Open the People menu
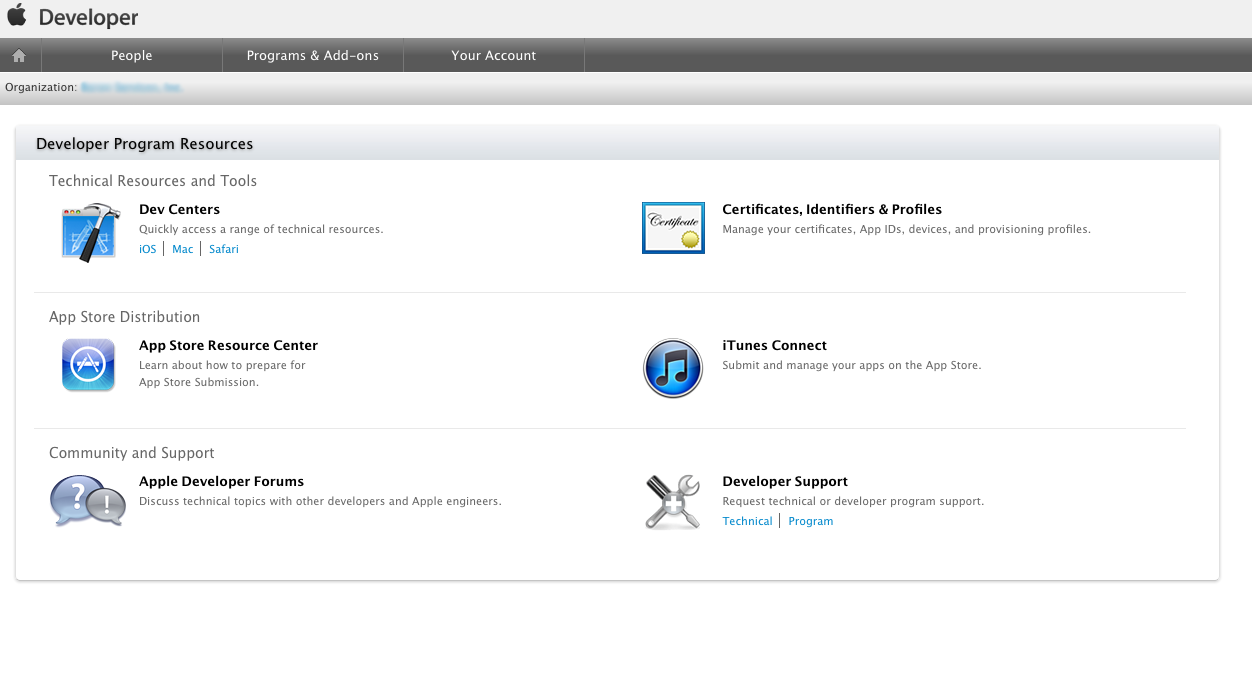1252x688 pixels. tap(131, 56)
